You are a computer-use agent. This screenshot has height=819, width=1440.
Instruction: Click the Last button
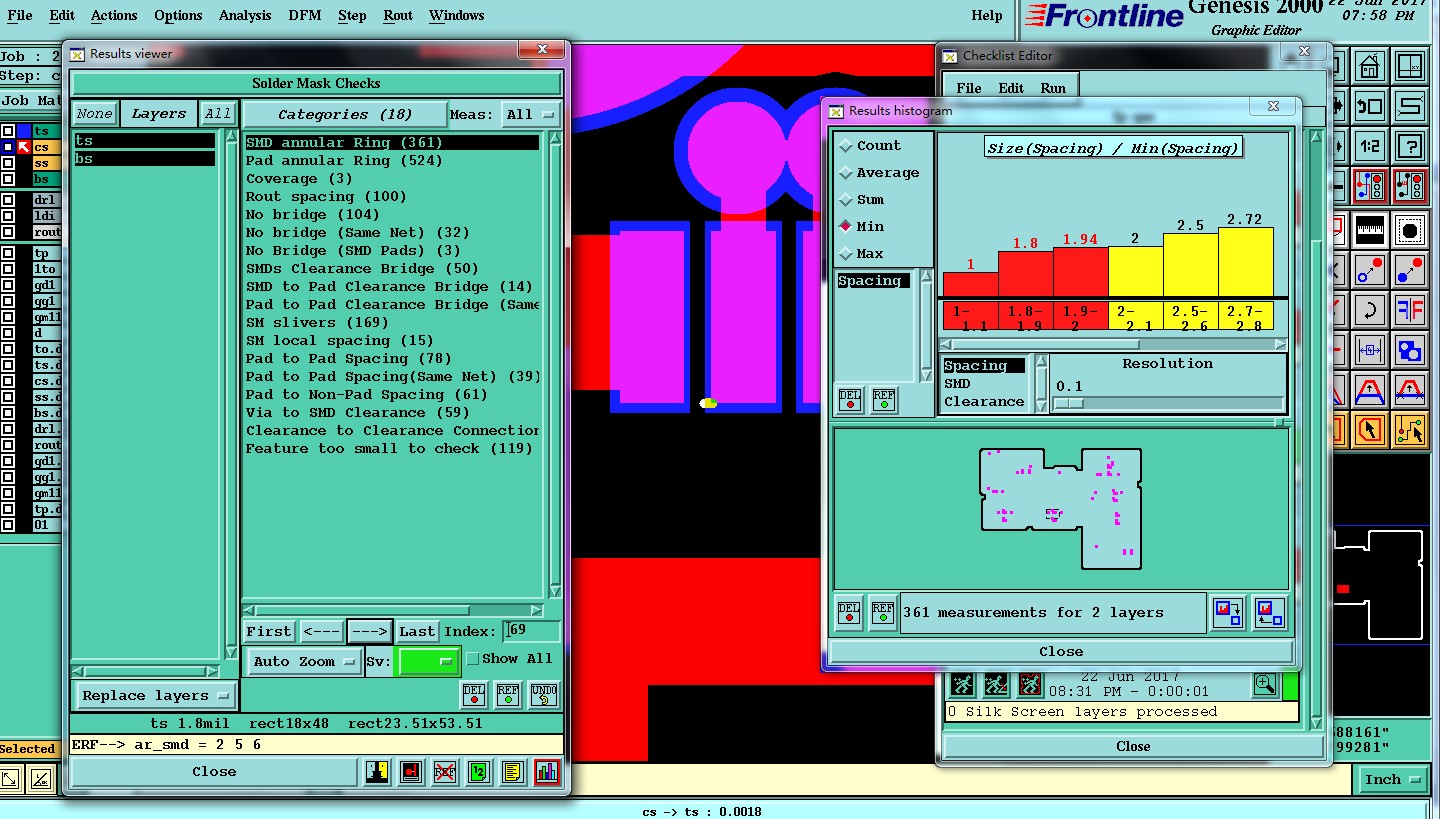(417, 631)
